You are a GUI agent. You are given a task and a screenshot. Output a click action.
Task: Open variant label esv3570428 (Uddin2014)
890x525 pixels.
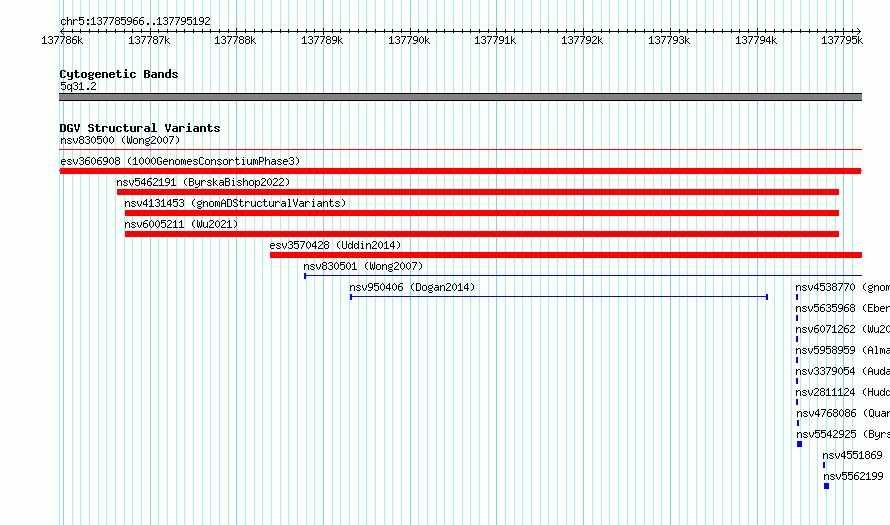(x=335, y=245)
